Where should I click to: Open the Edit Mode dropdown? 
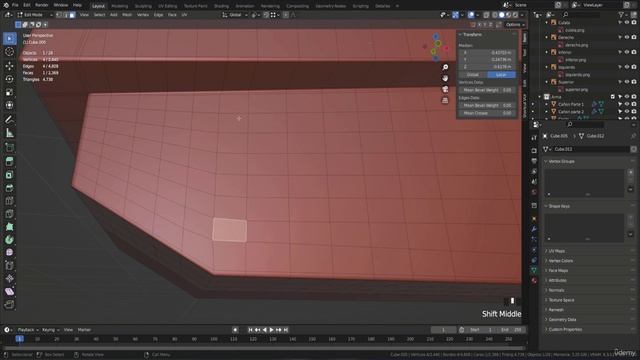click(x=35, y=15)
